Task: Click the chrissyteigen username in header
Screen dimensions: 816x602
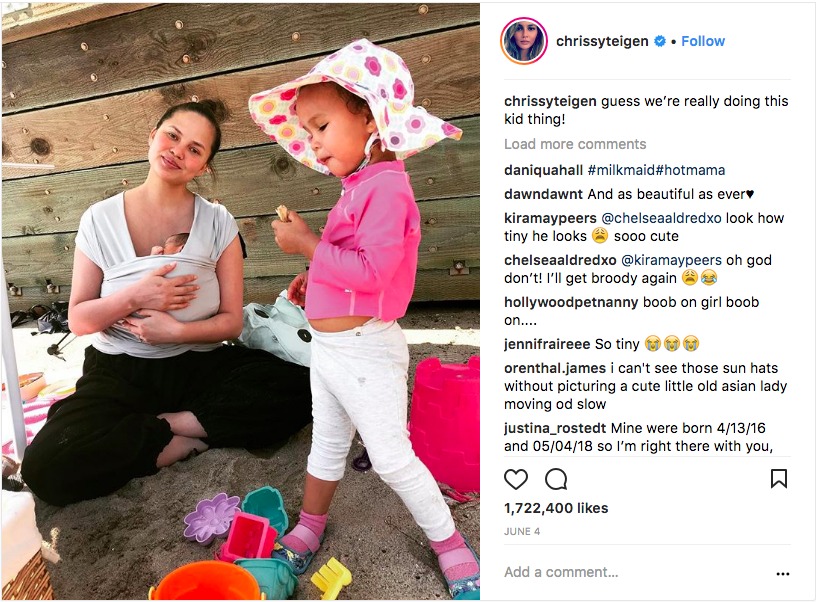Action: click(602, 41)
